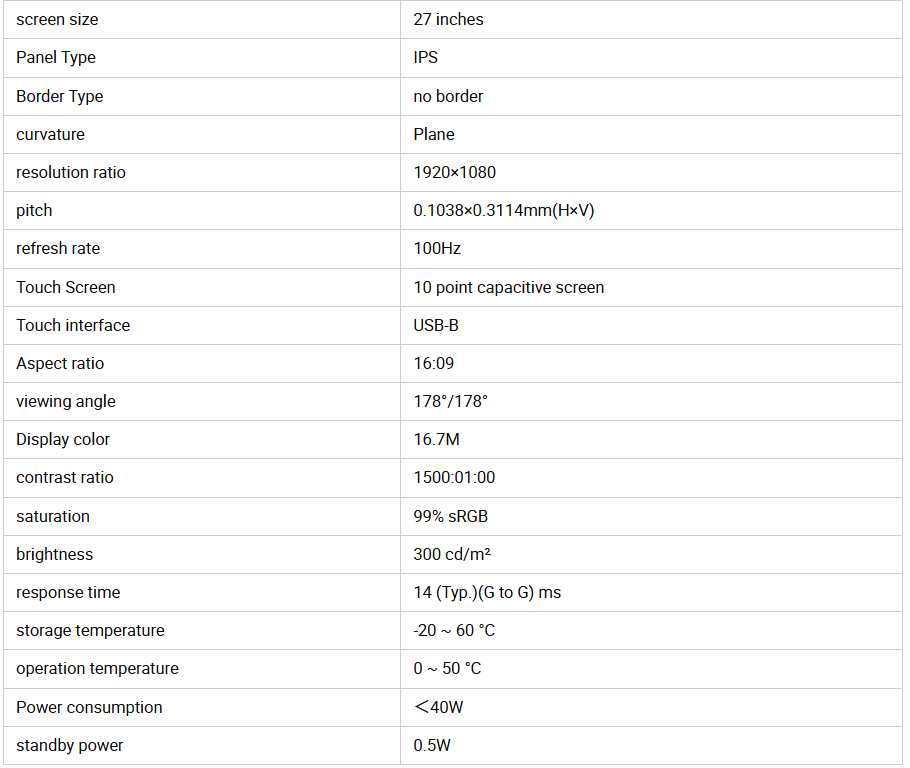Click the "0.5W" standby power value
Screen dimensions: 910x768
pos(432,745)
